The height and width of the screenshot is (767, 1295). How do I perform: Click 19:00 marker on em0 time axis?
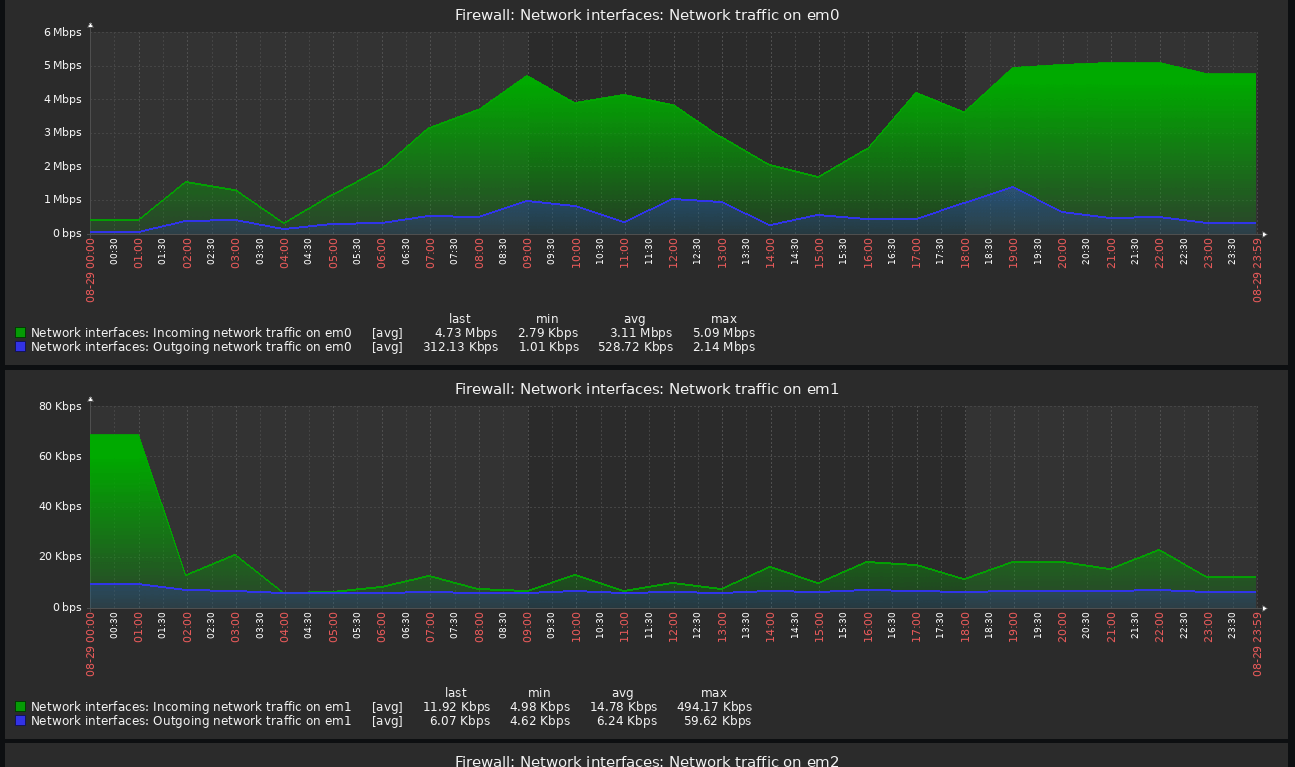1013,251
